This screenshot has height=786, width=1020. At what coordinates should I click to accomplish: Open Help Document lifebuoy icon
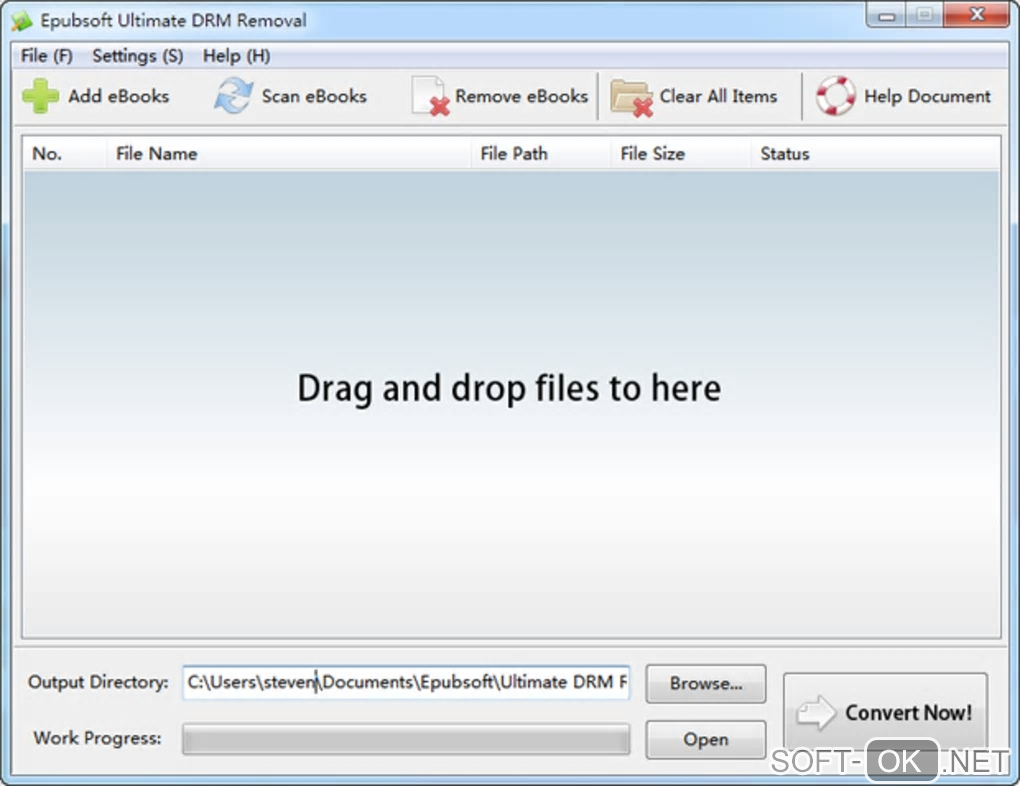[x=836, y=96]
